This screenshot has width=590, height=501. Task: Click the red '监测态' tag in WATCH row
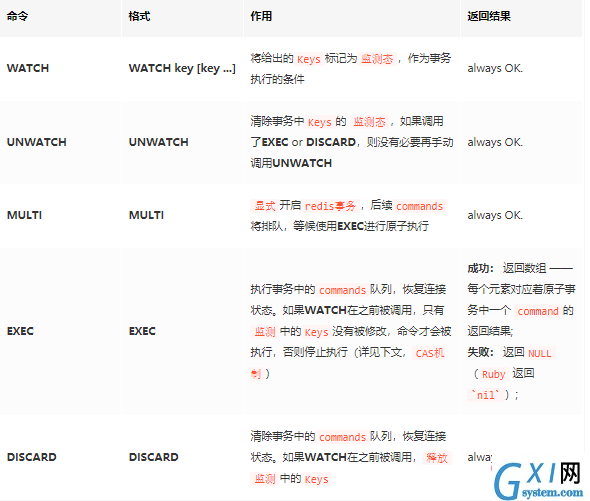[x=377, y=59]
